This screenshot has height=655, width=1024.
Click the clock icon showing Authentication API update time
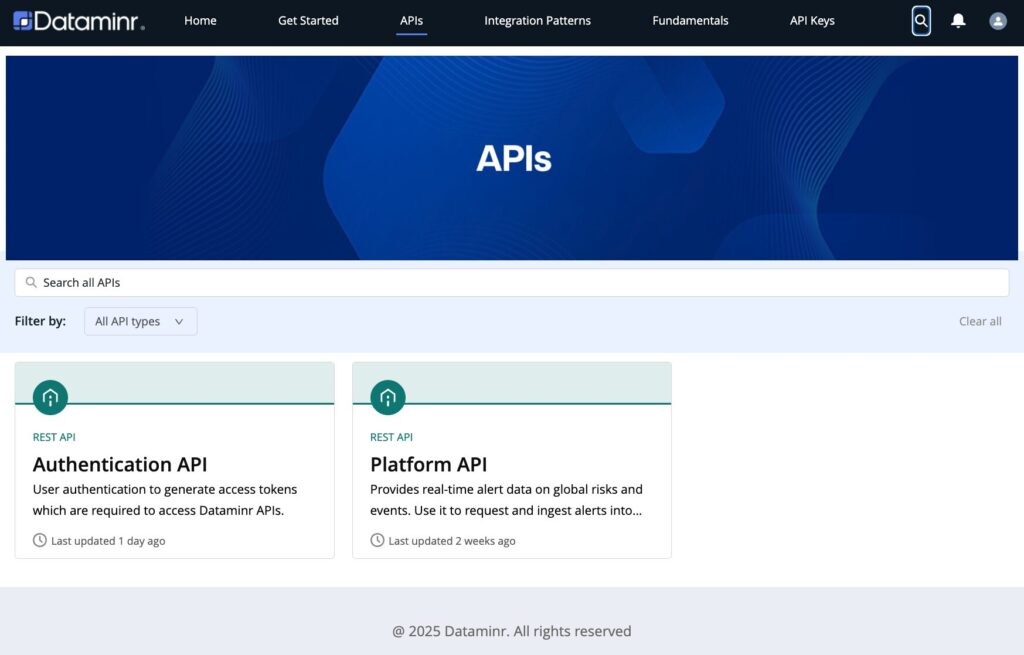pyautogui.click(x=40, y=540)
